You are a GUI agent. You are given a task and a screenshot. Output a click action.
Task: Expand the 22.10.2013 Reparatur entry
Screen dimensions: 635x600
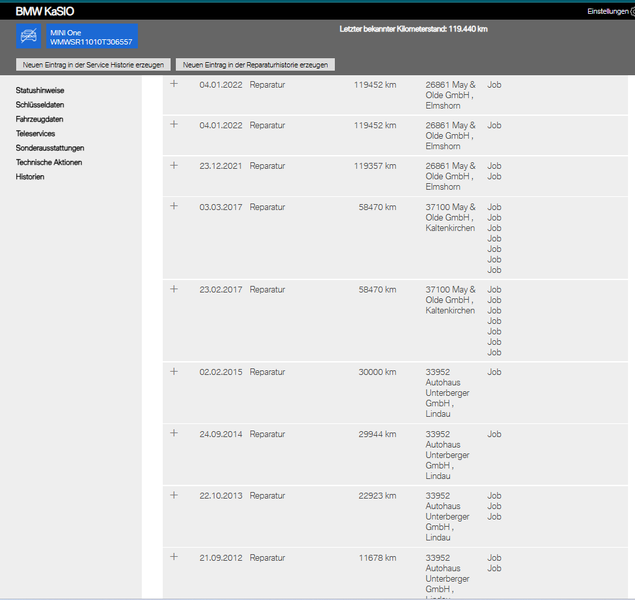174,495
